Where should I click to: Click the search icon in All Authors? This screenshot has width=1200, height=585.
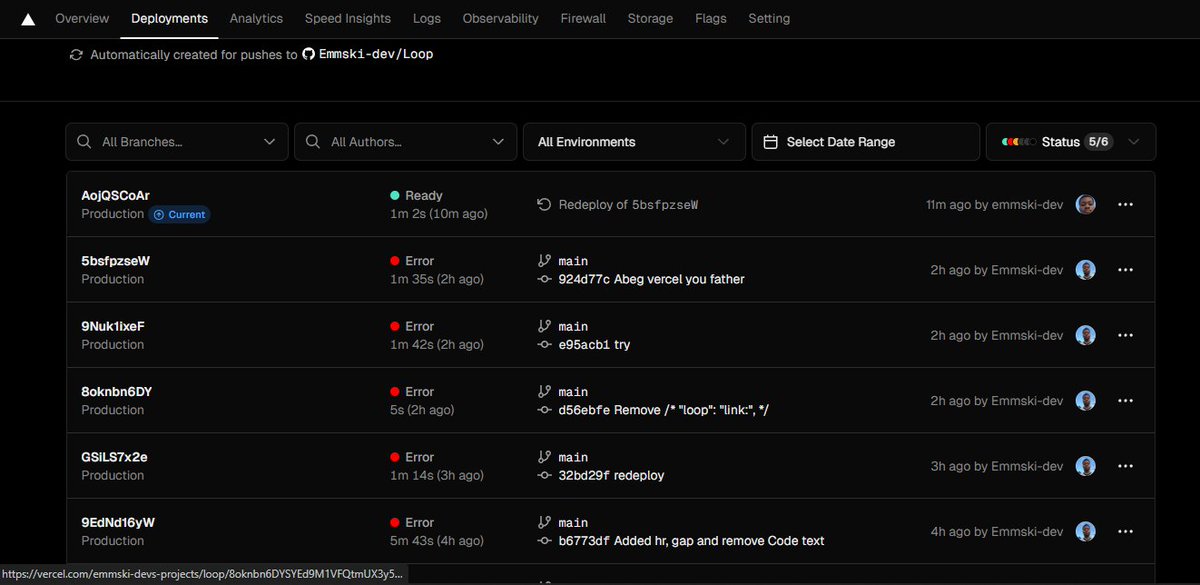pyautogui.click(x=313, y=142)
